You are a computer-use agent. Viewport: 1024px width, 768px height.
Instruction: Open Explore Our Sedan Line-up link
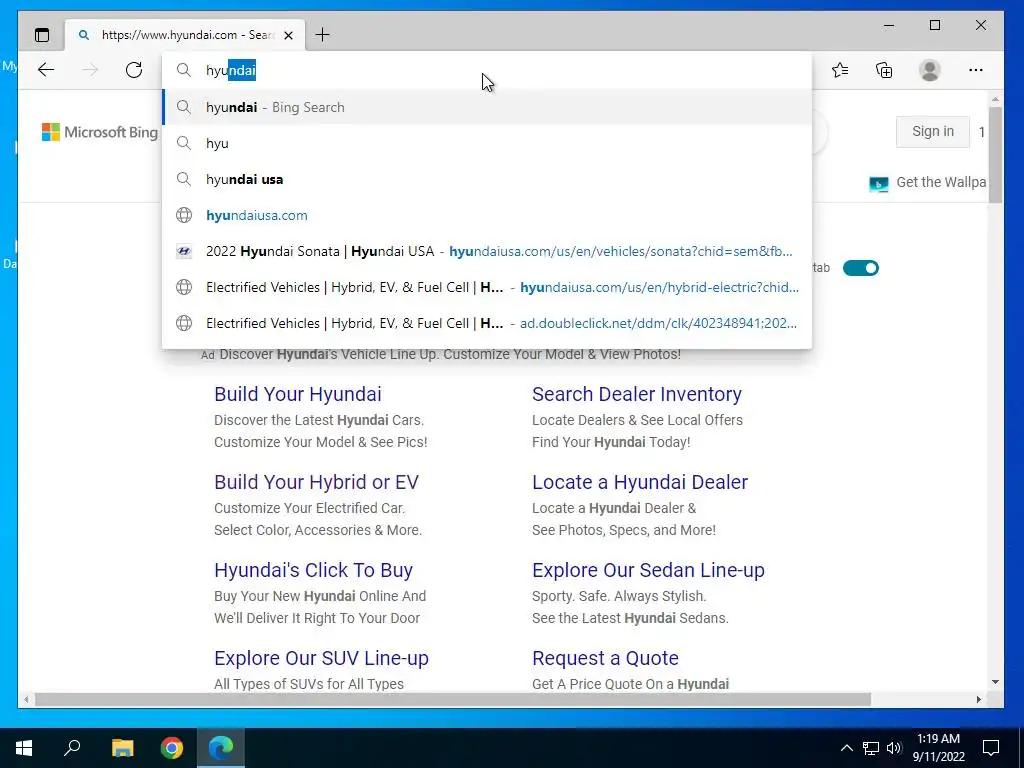click(x=648, y=570)
